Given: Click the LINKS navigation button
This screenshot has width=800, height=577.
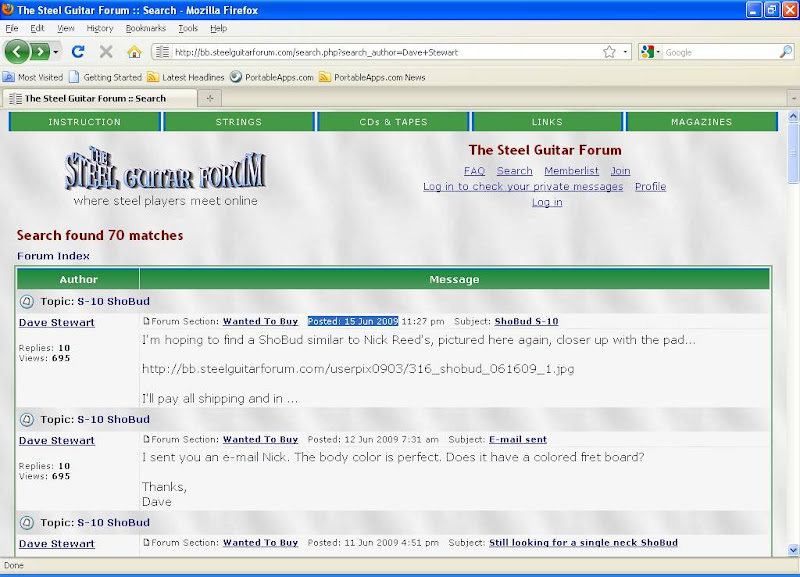Looking at the screenshot, I should (x=547, y=122).
